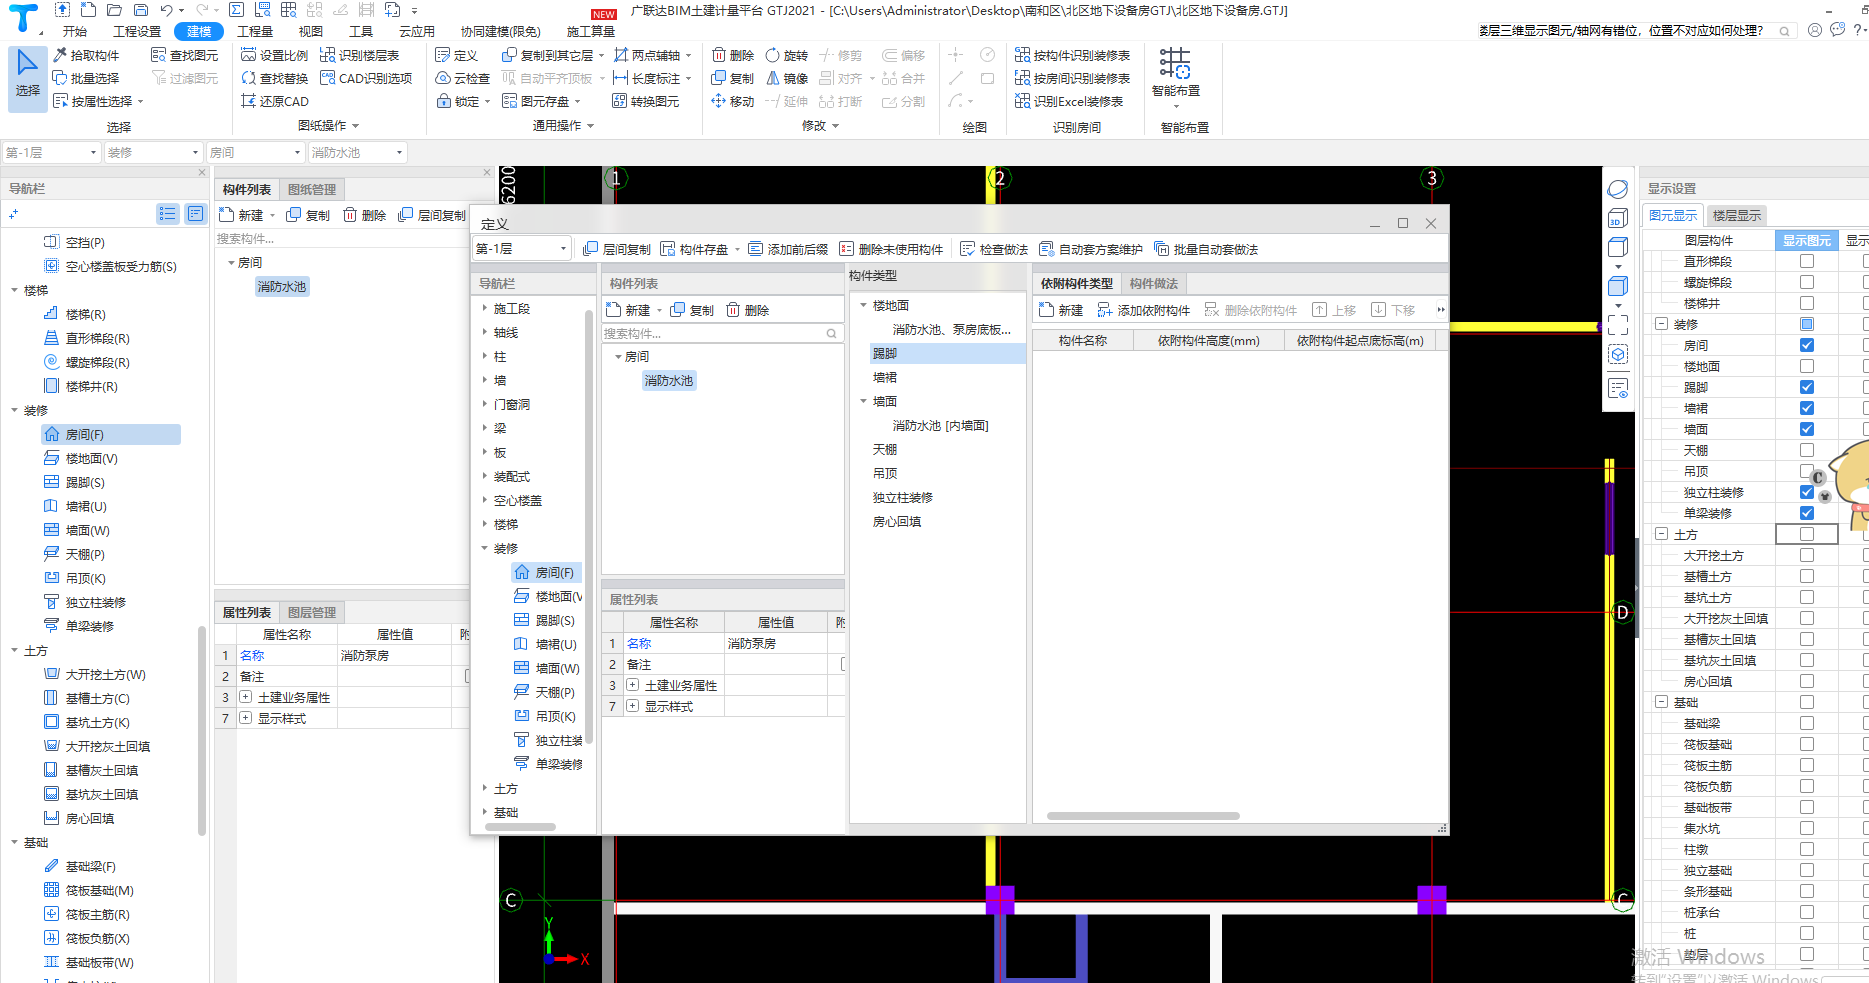Click 批量自动套做法 in 定义 window
Screen dimensions: 1869x983
pyautogui.click(x=1205, y=249)
